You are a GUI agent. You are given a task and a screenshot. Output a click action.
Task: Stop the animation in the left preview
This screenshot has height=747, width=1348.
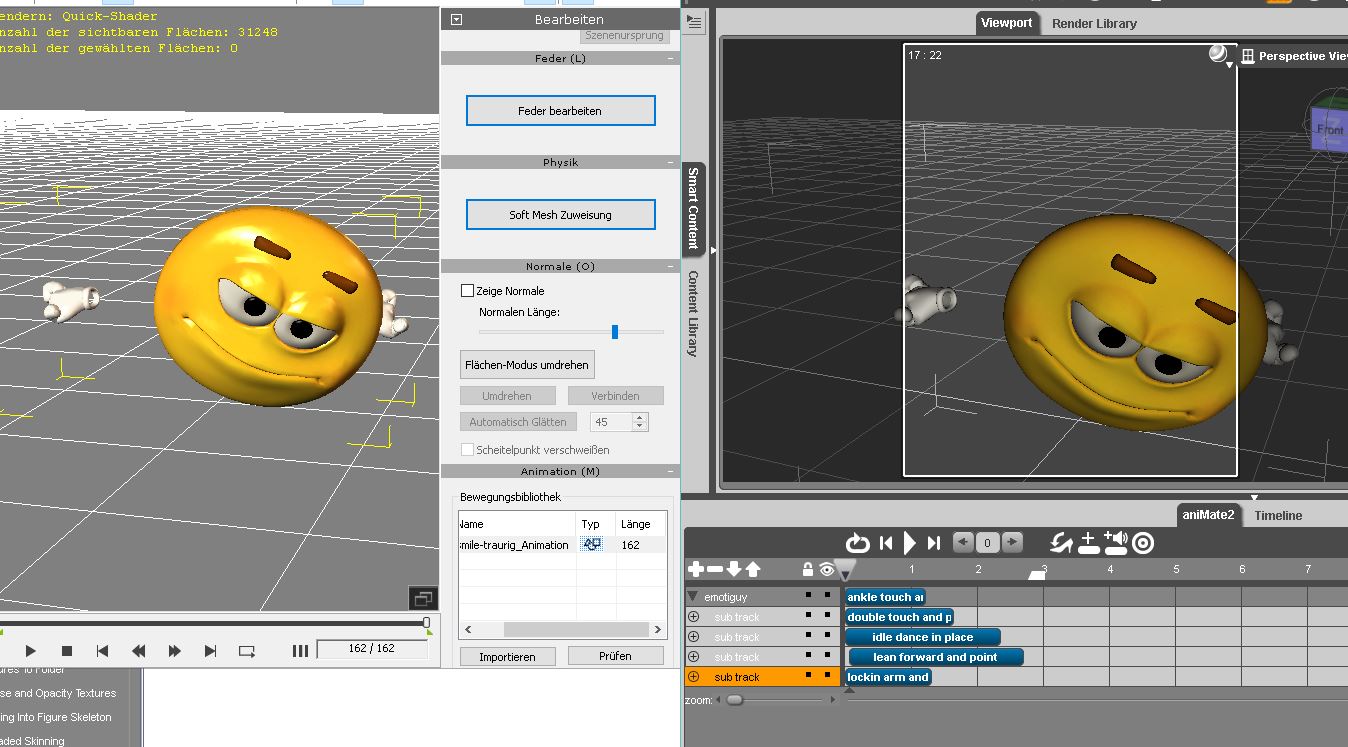point(67,651)
